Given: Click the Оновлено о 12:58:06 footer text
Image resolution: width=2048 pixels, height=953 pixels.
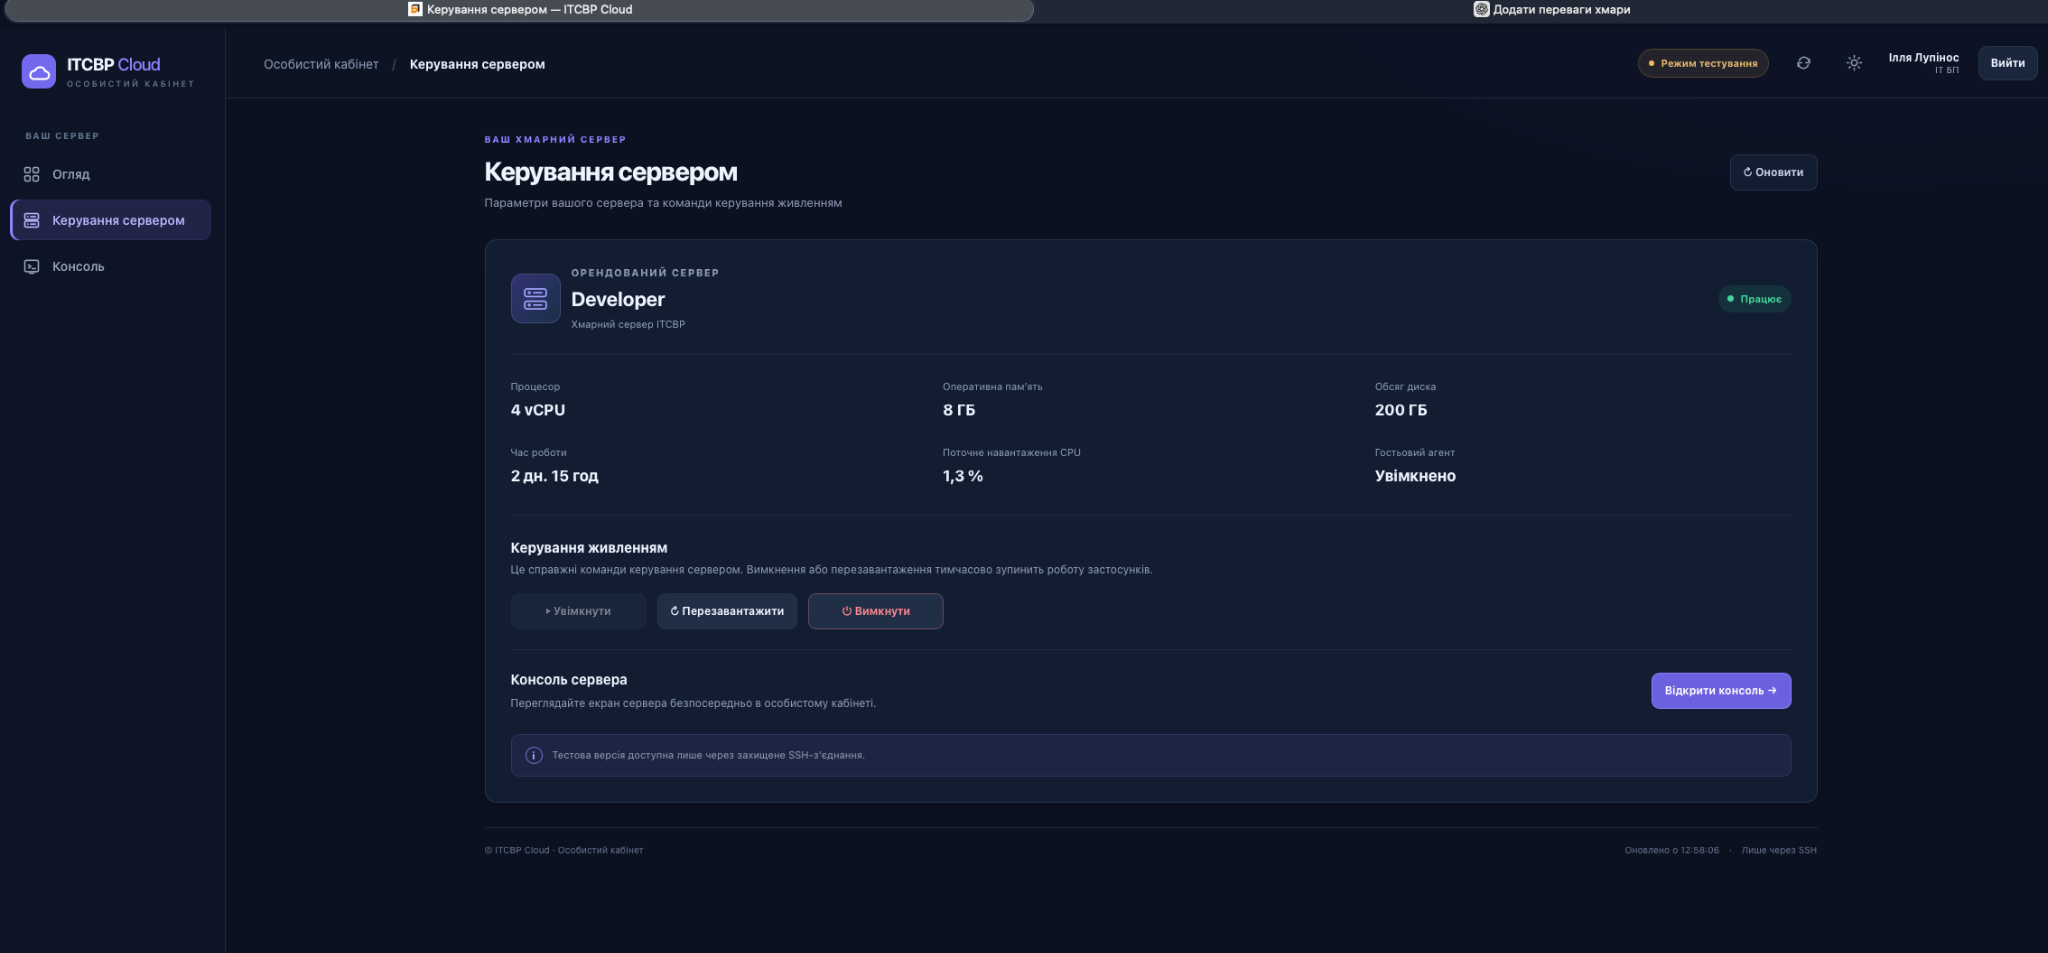Looking at the screenshot, I should (1671, 850).
